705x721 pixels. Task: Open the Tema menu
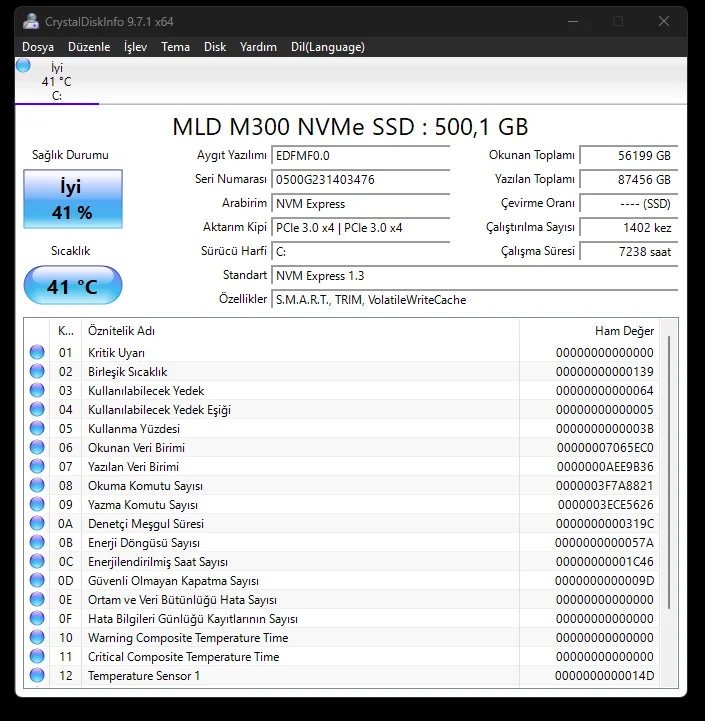click(x=175, y=47)
